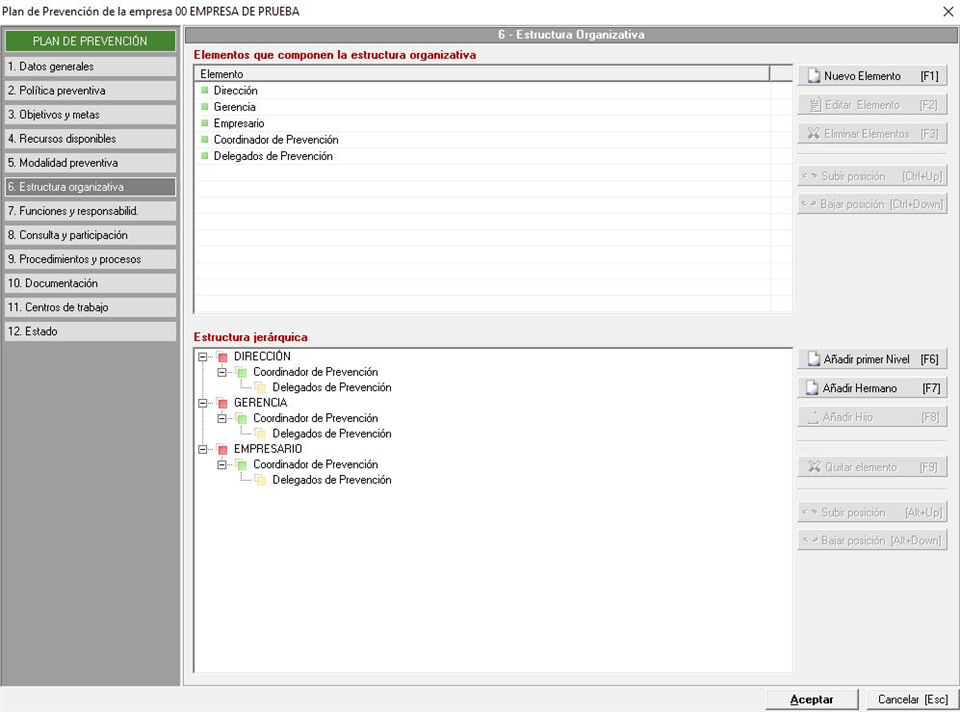Click green icon of Coordinador under GERENCIA
The image size is (960, 712).
(242, 419)
